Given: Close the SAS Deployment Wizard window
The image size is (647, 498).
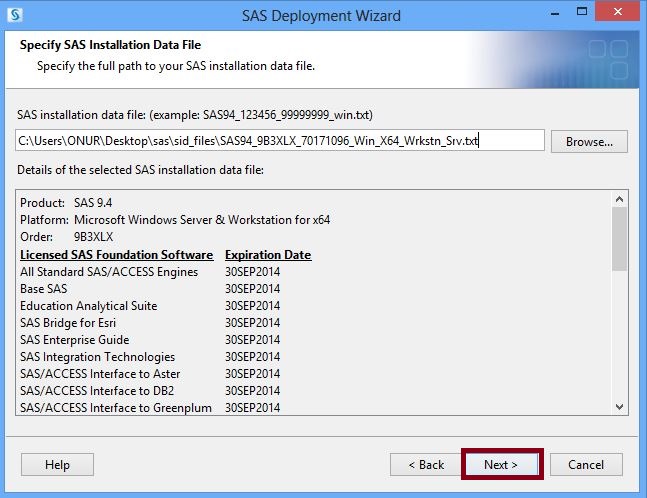Looking at the screenshot, I should [618, 12].
